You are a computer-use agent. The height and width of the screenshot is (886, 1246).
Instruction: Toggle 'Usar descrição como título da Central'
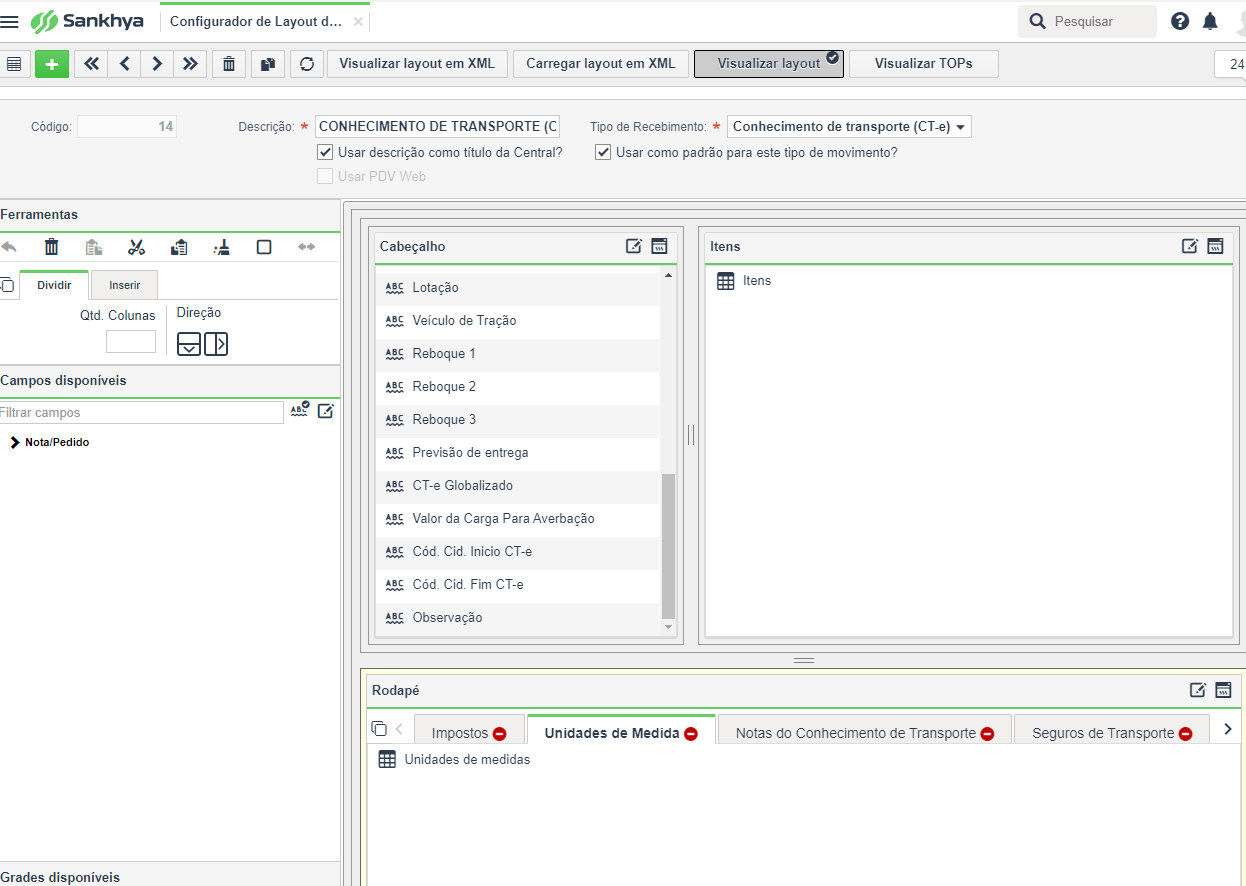pos(324,153)
